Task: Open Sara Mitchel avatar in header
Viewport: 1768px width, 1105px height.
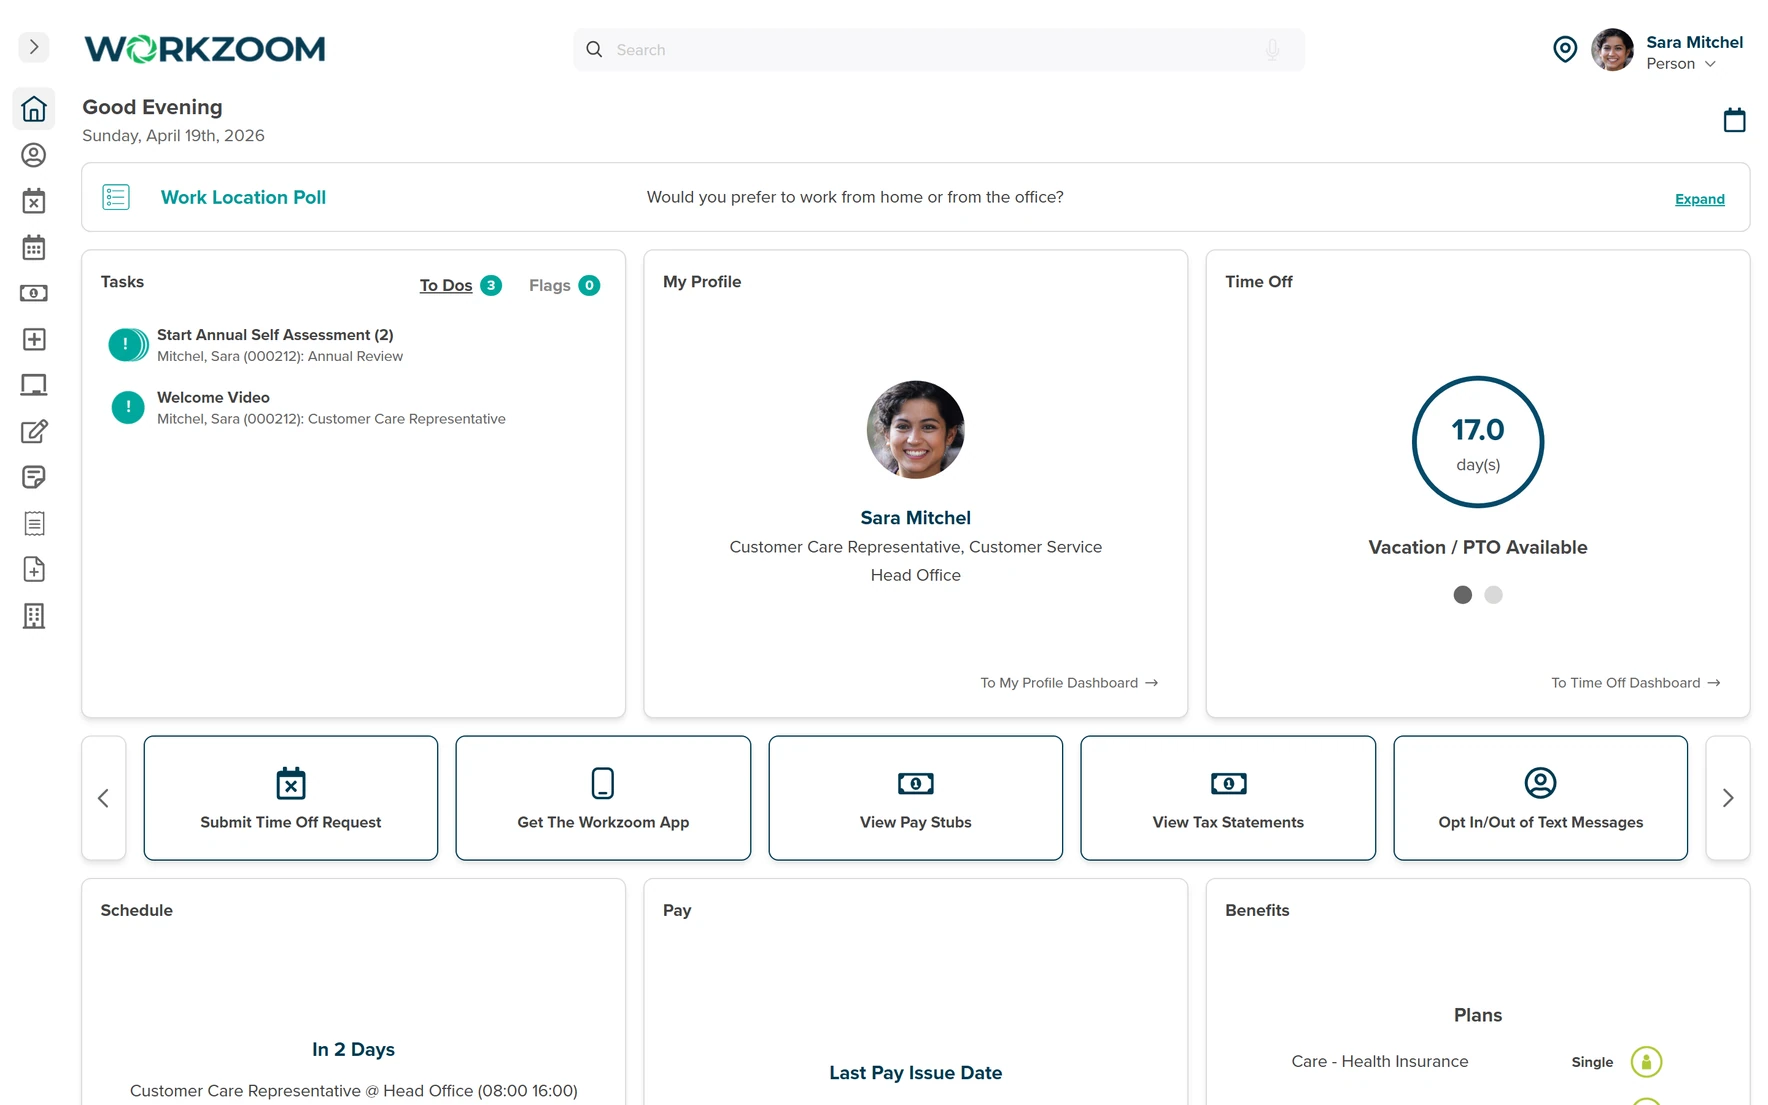Action: [x=1612, y=50]
